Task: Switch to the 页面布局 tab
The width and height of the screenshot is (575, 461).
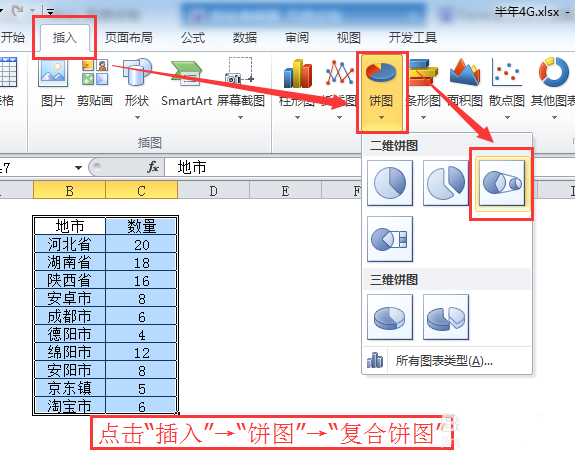Action: click(128, 37)
